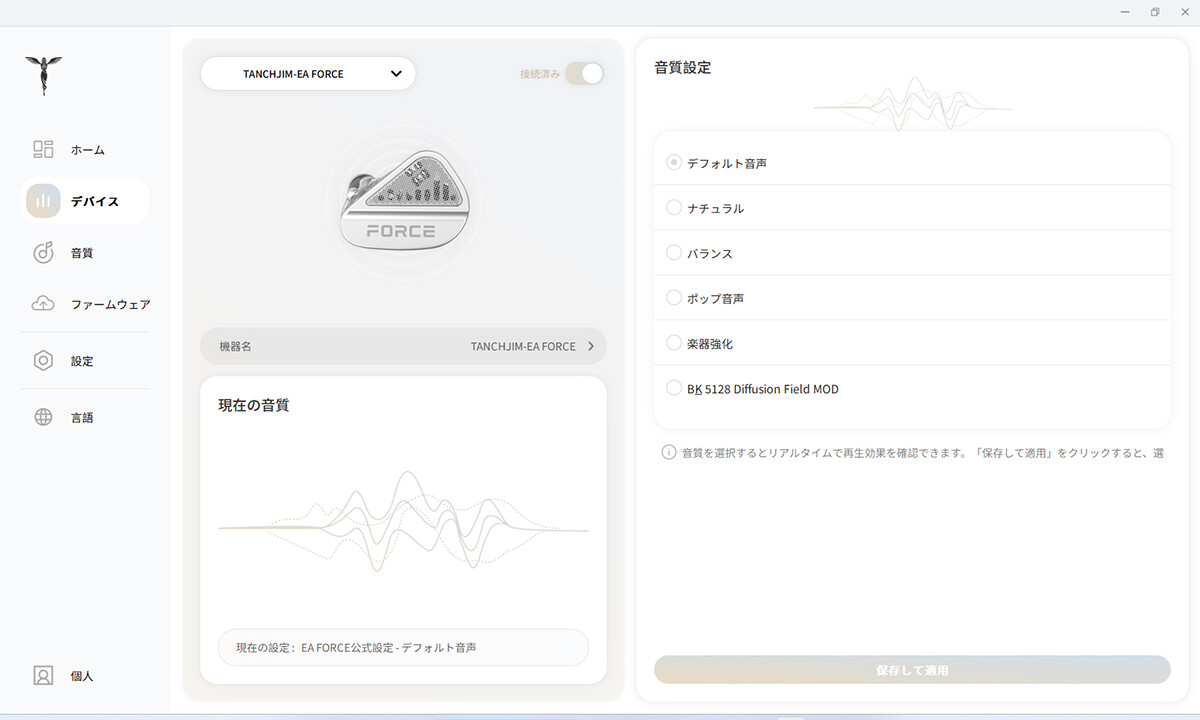
Task: Click the 音質設定 heading
Action: [683, 68]
